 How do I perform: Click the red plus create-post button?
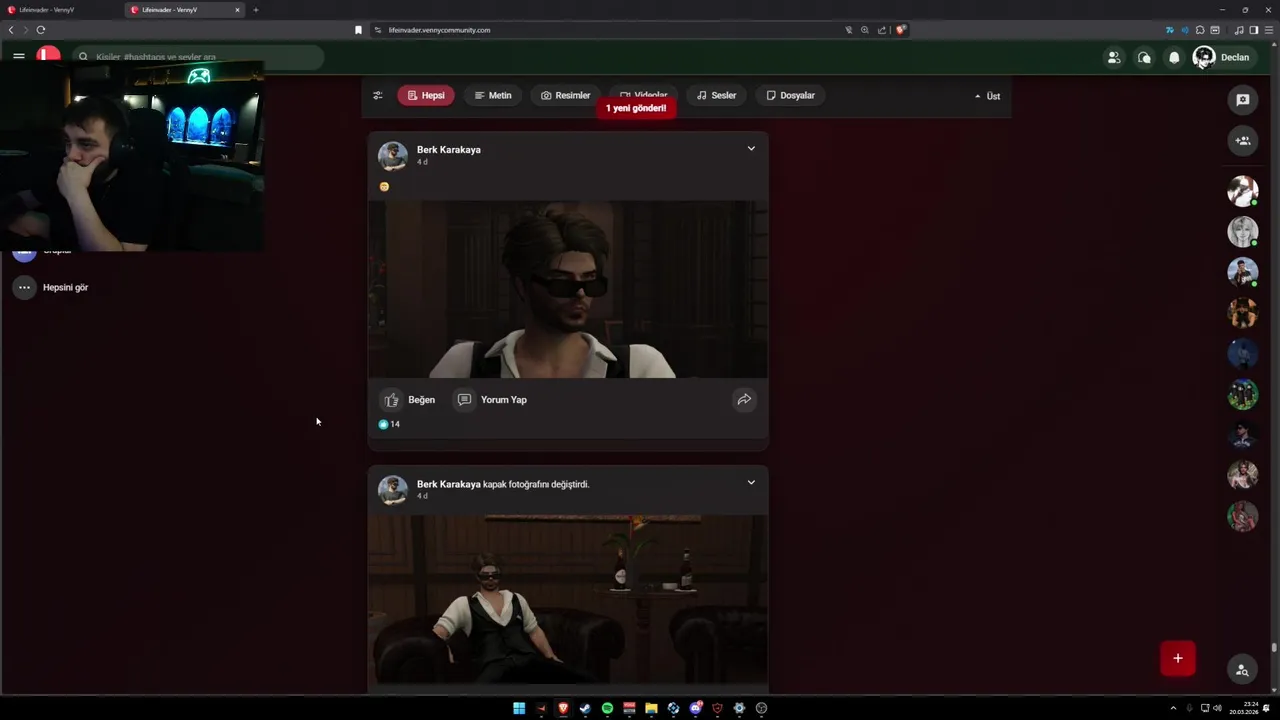(1178, 658)
